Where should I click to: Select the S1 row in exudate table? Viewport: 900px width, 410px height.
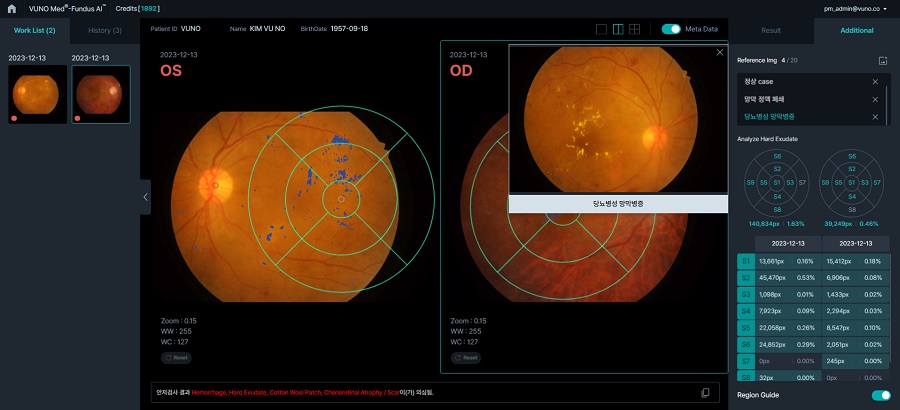pyautogui.click(x=745, y=260)
